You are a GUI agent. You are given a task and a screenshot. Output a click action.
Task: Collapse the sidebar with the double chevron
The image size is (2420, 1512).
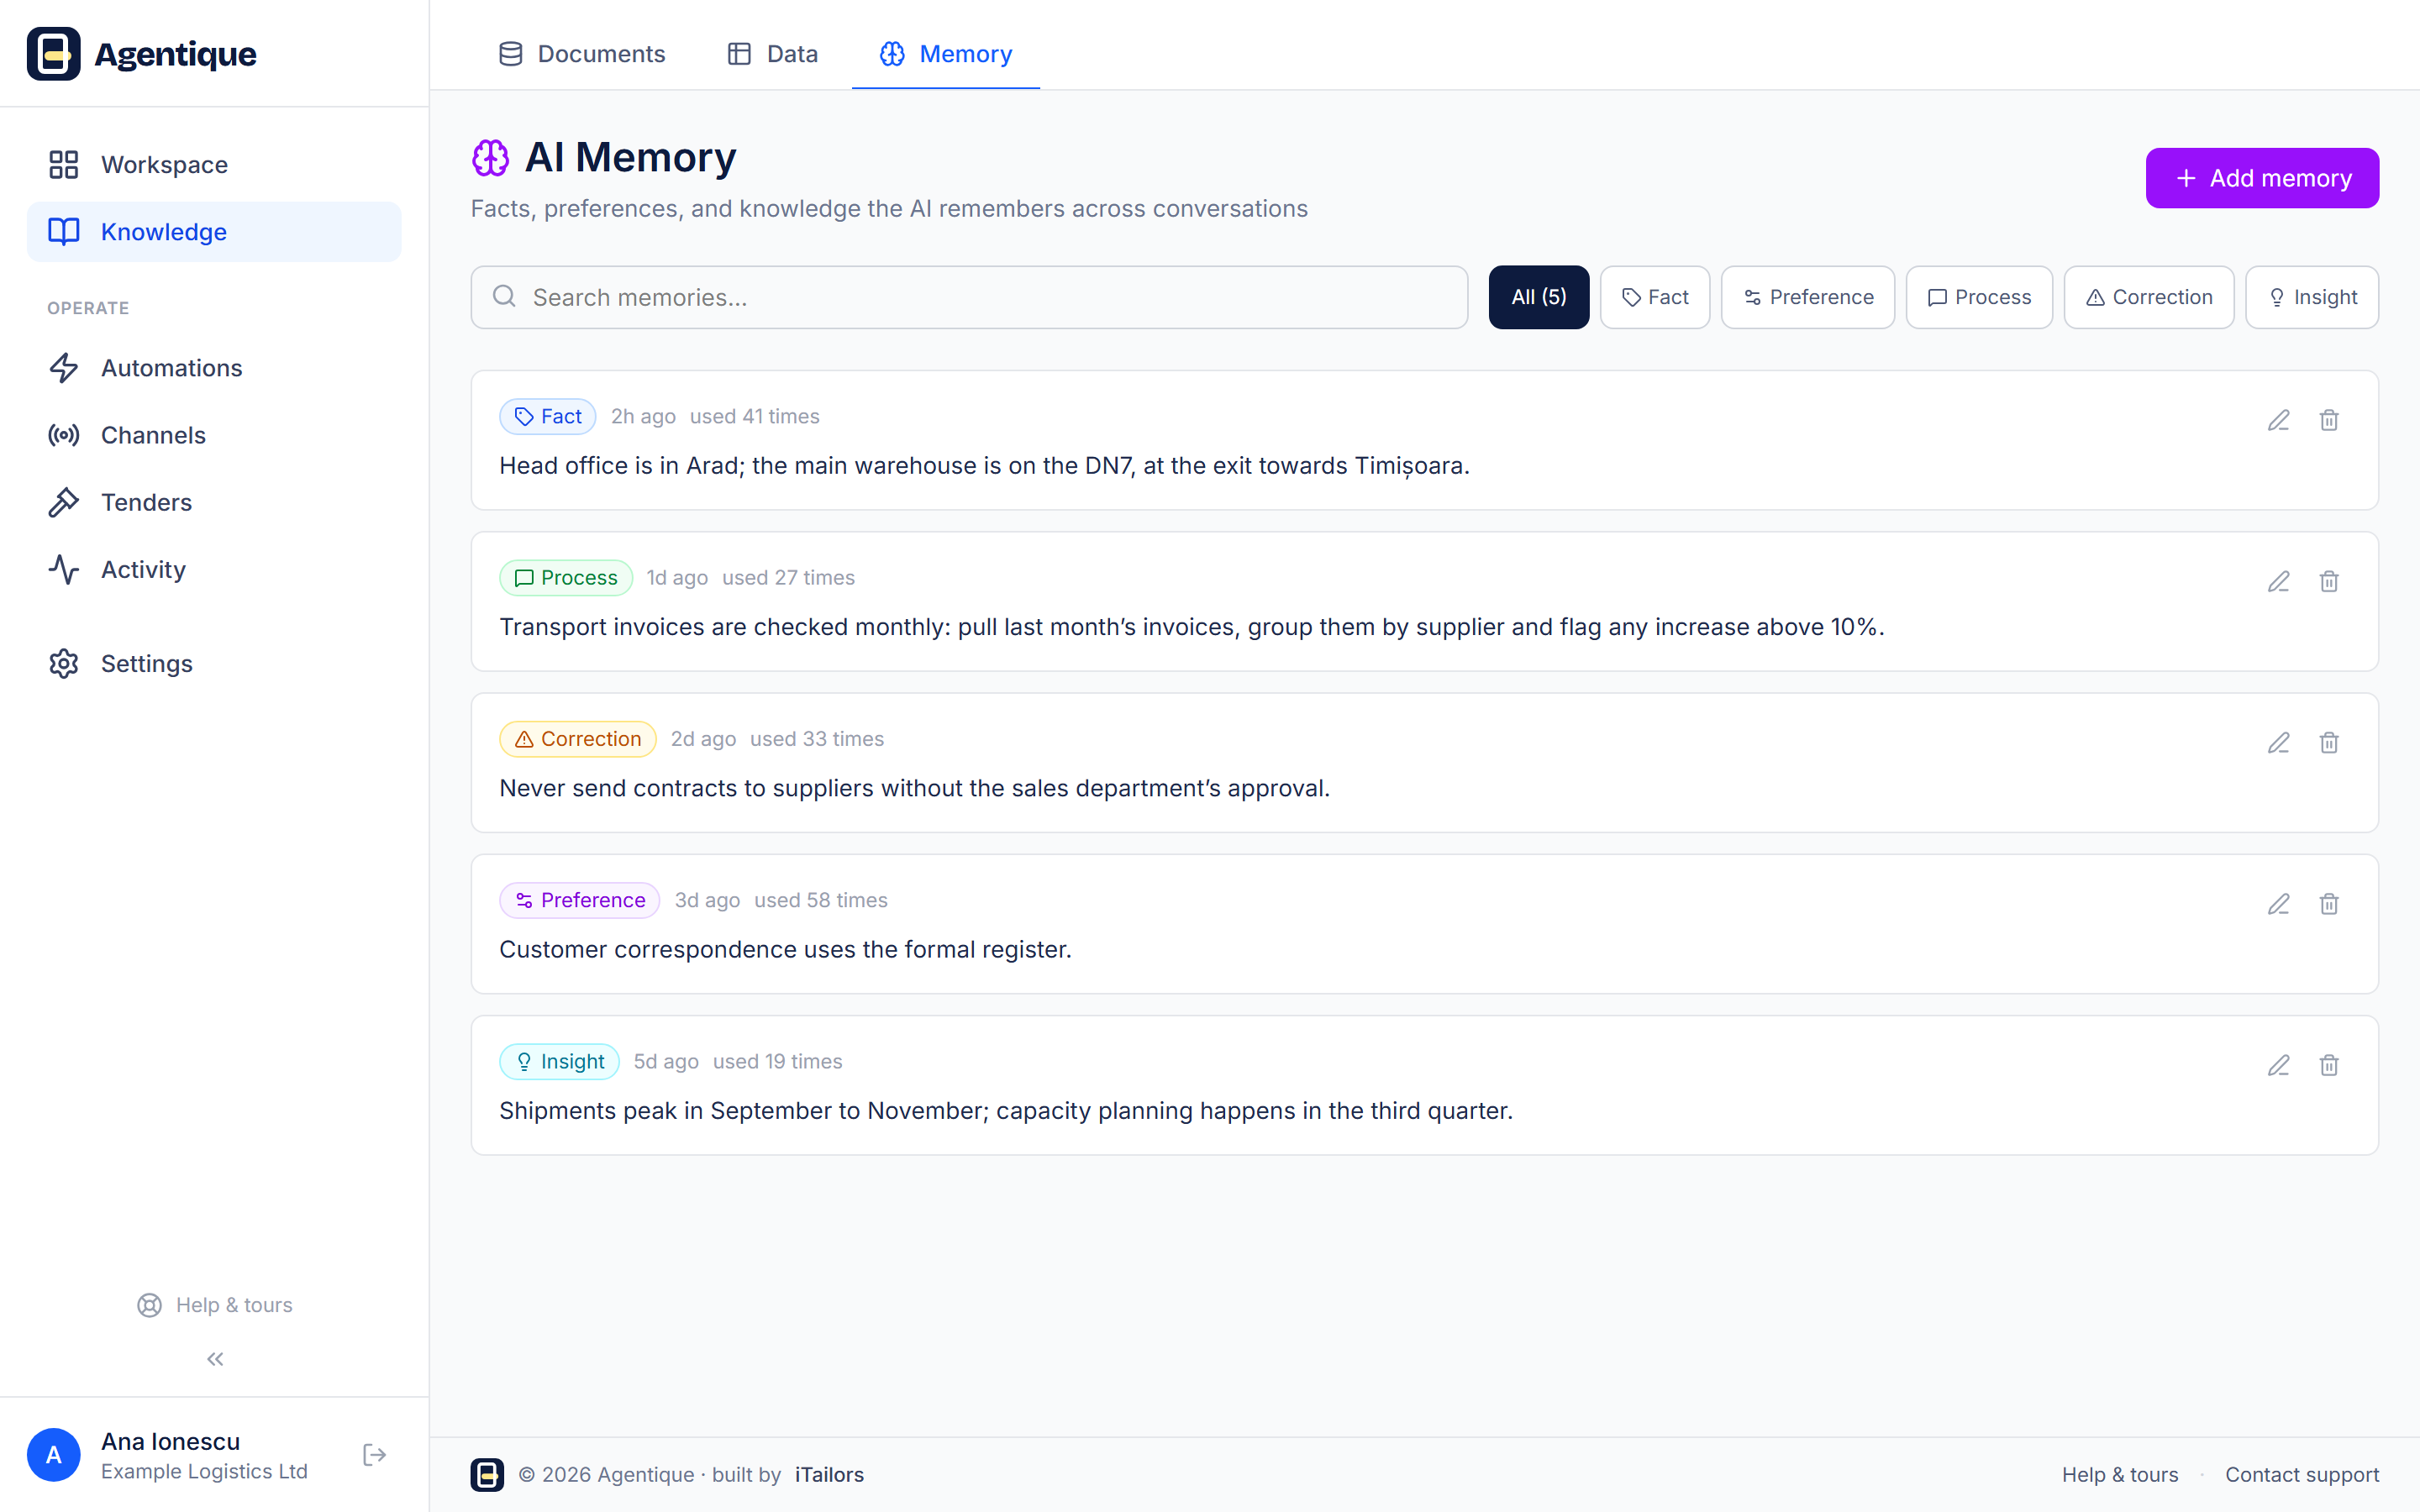pyautogui.click(x=215, y=1358)
